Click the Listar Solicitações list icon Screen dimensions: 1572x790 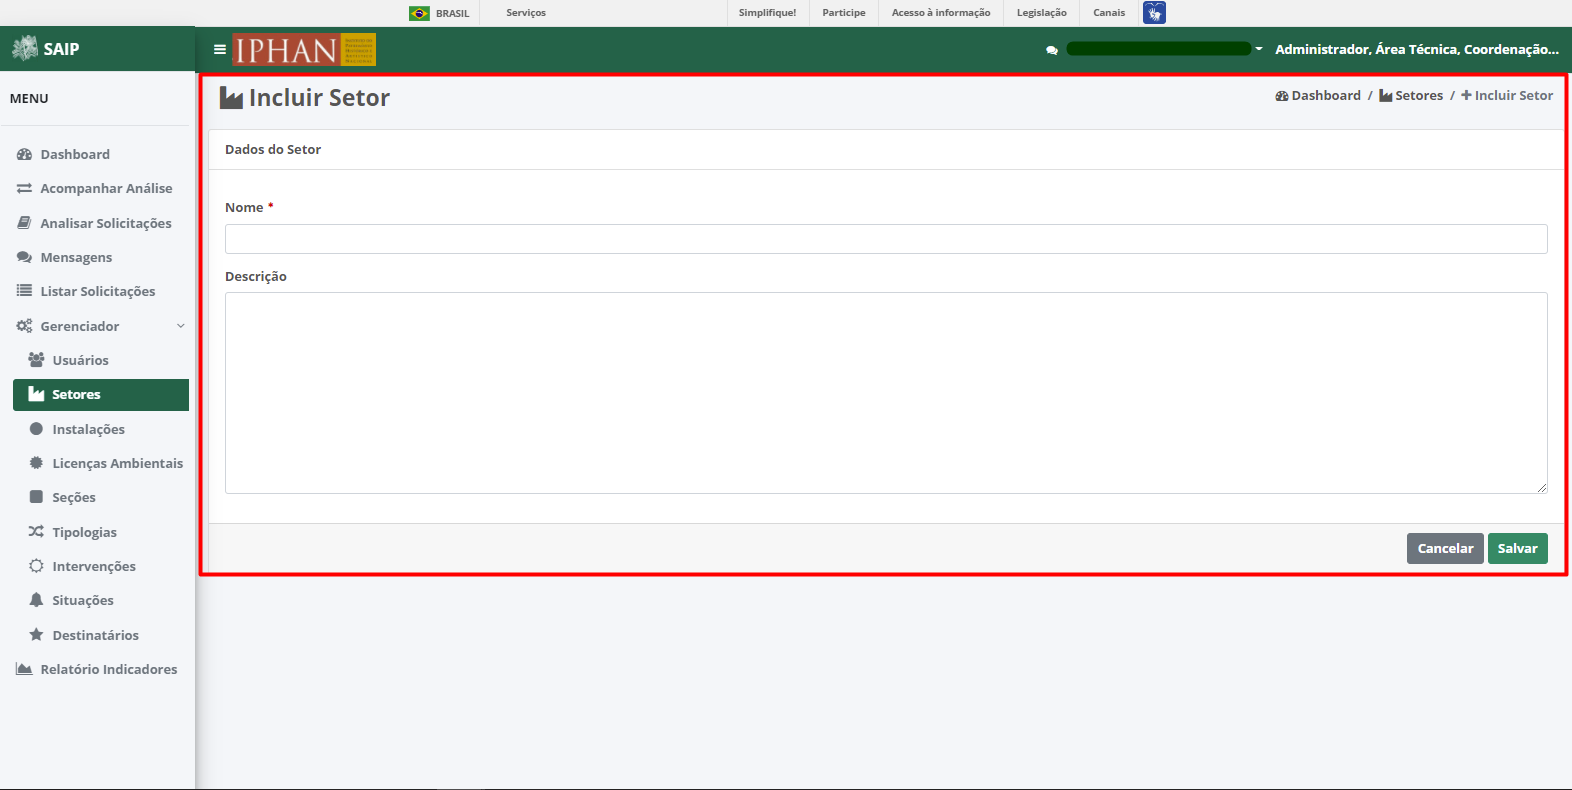click(24, 291)
